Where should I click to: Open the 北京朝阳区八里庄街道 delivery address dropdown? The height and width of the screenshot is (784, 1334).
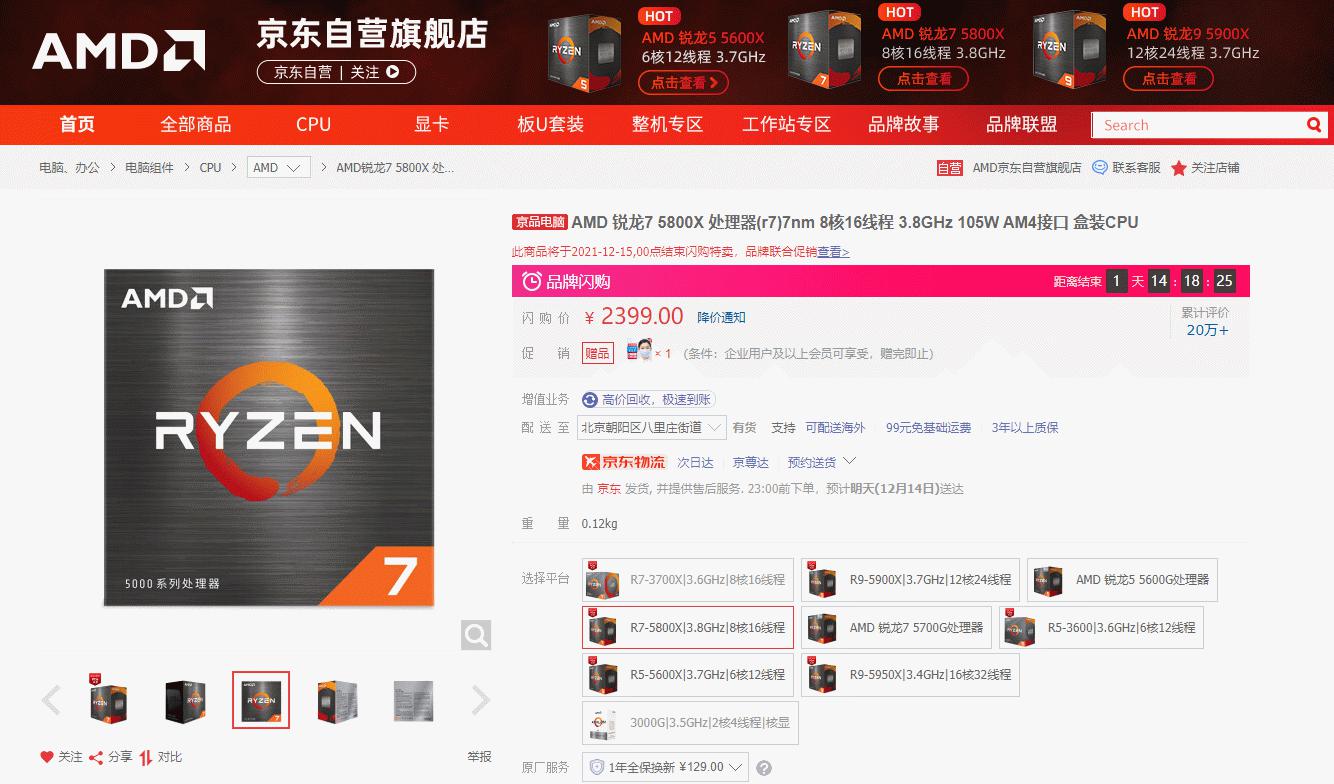click(652, 428)
